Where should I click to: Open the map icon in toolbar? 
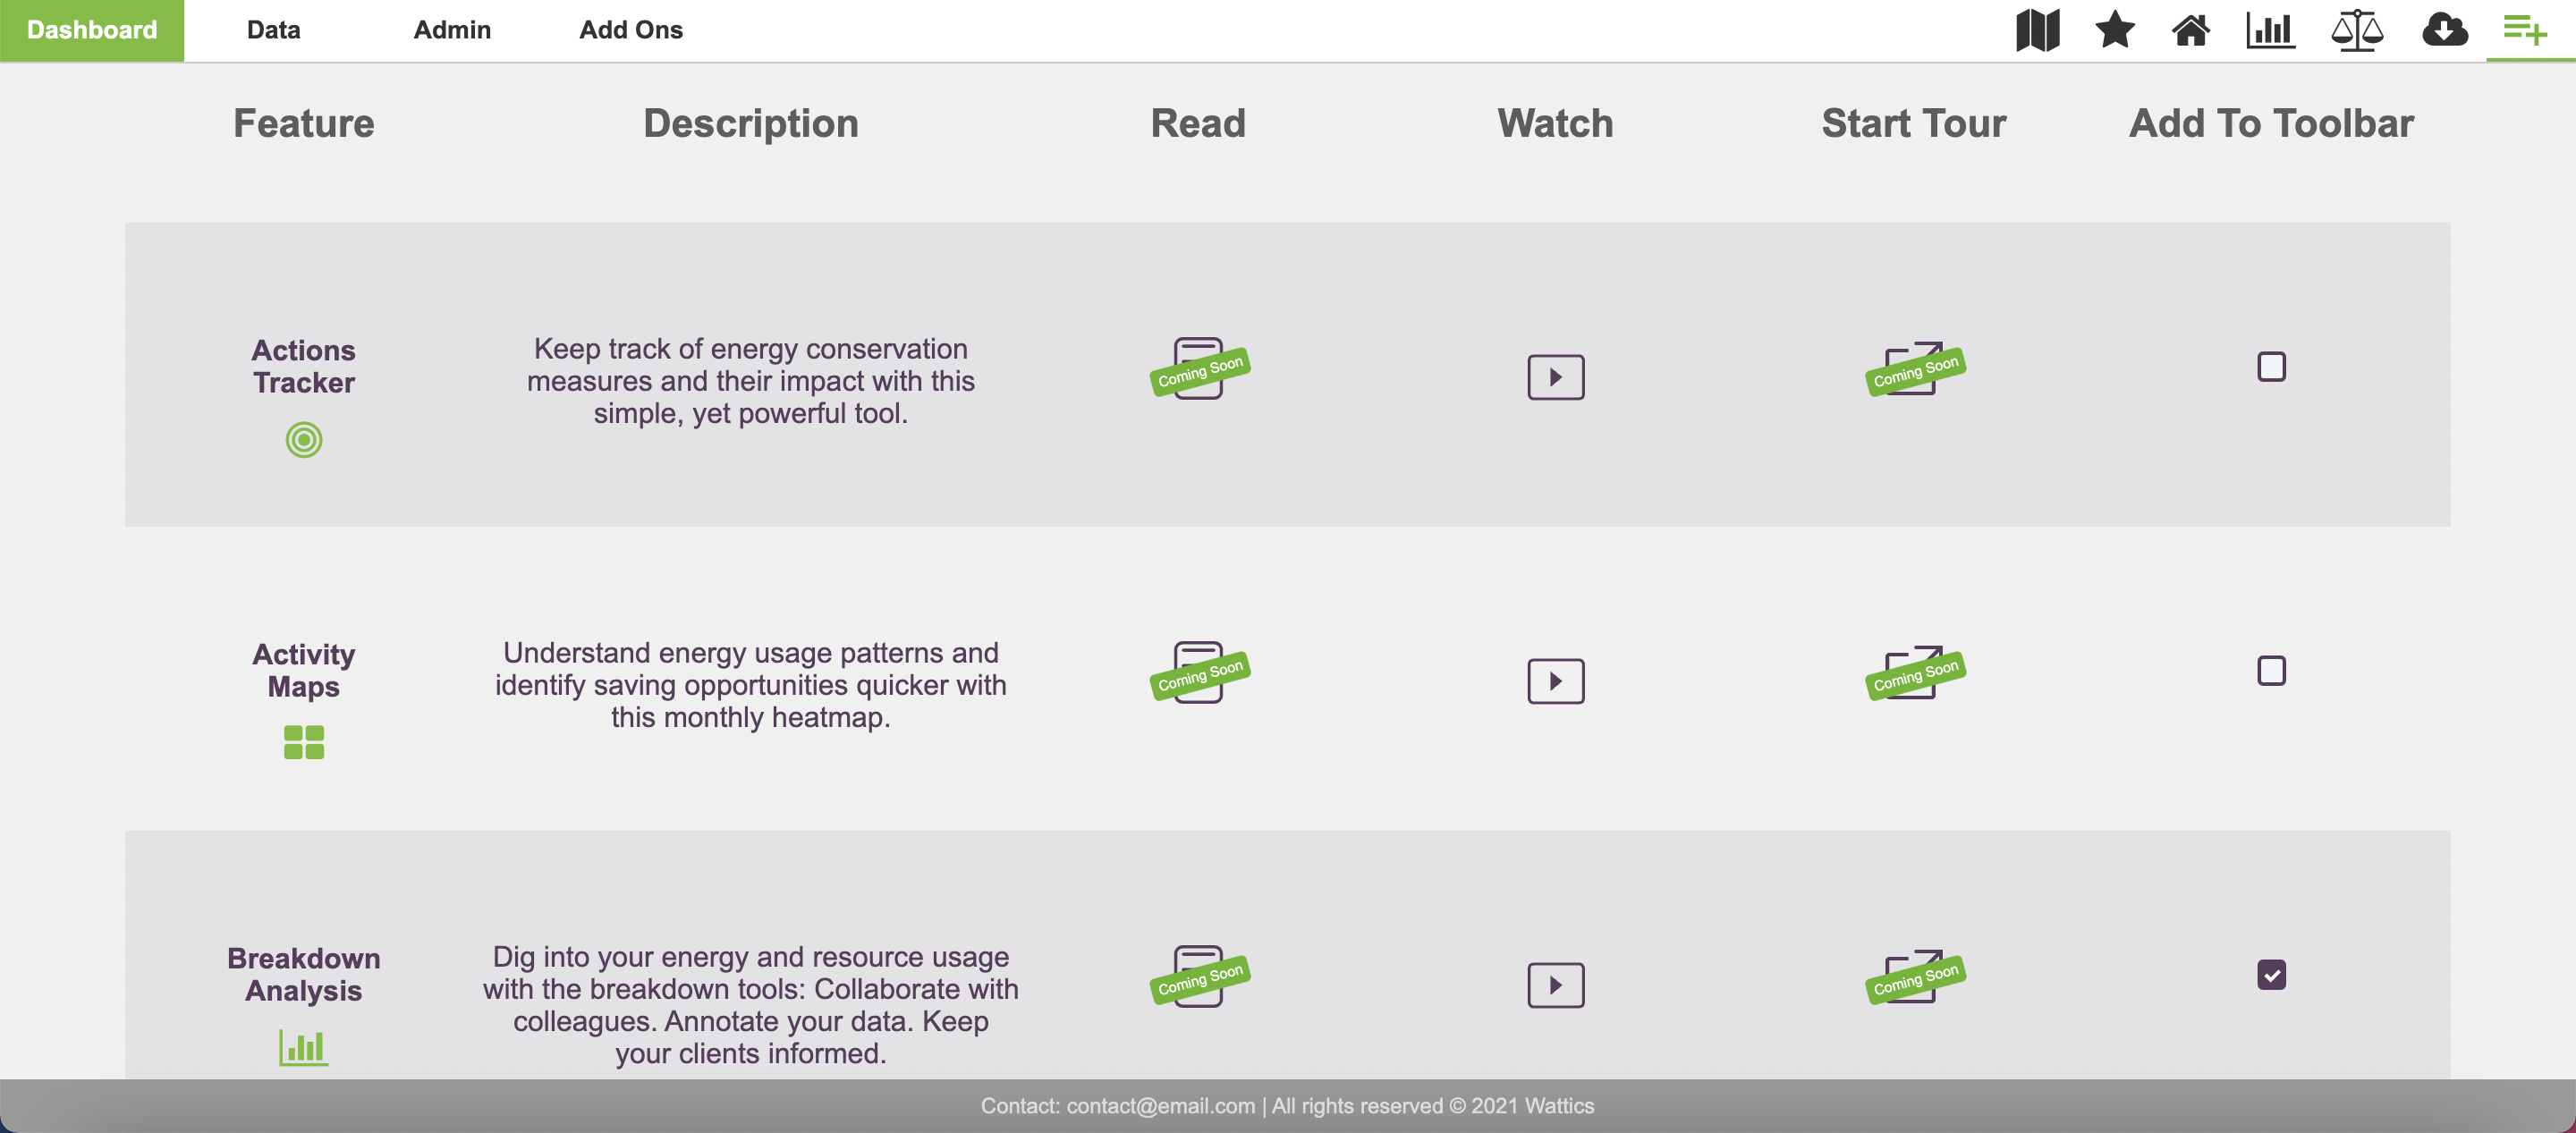[x=2037, y=30]
